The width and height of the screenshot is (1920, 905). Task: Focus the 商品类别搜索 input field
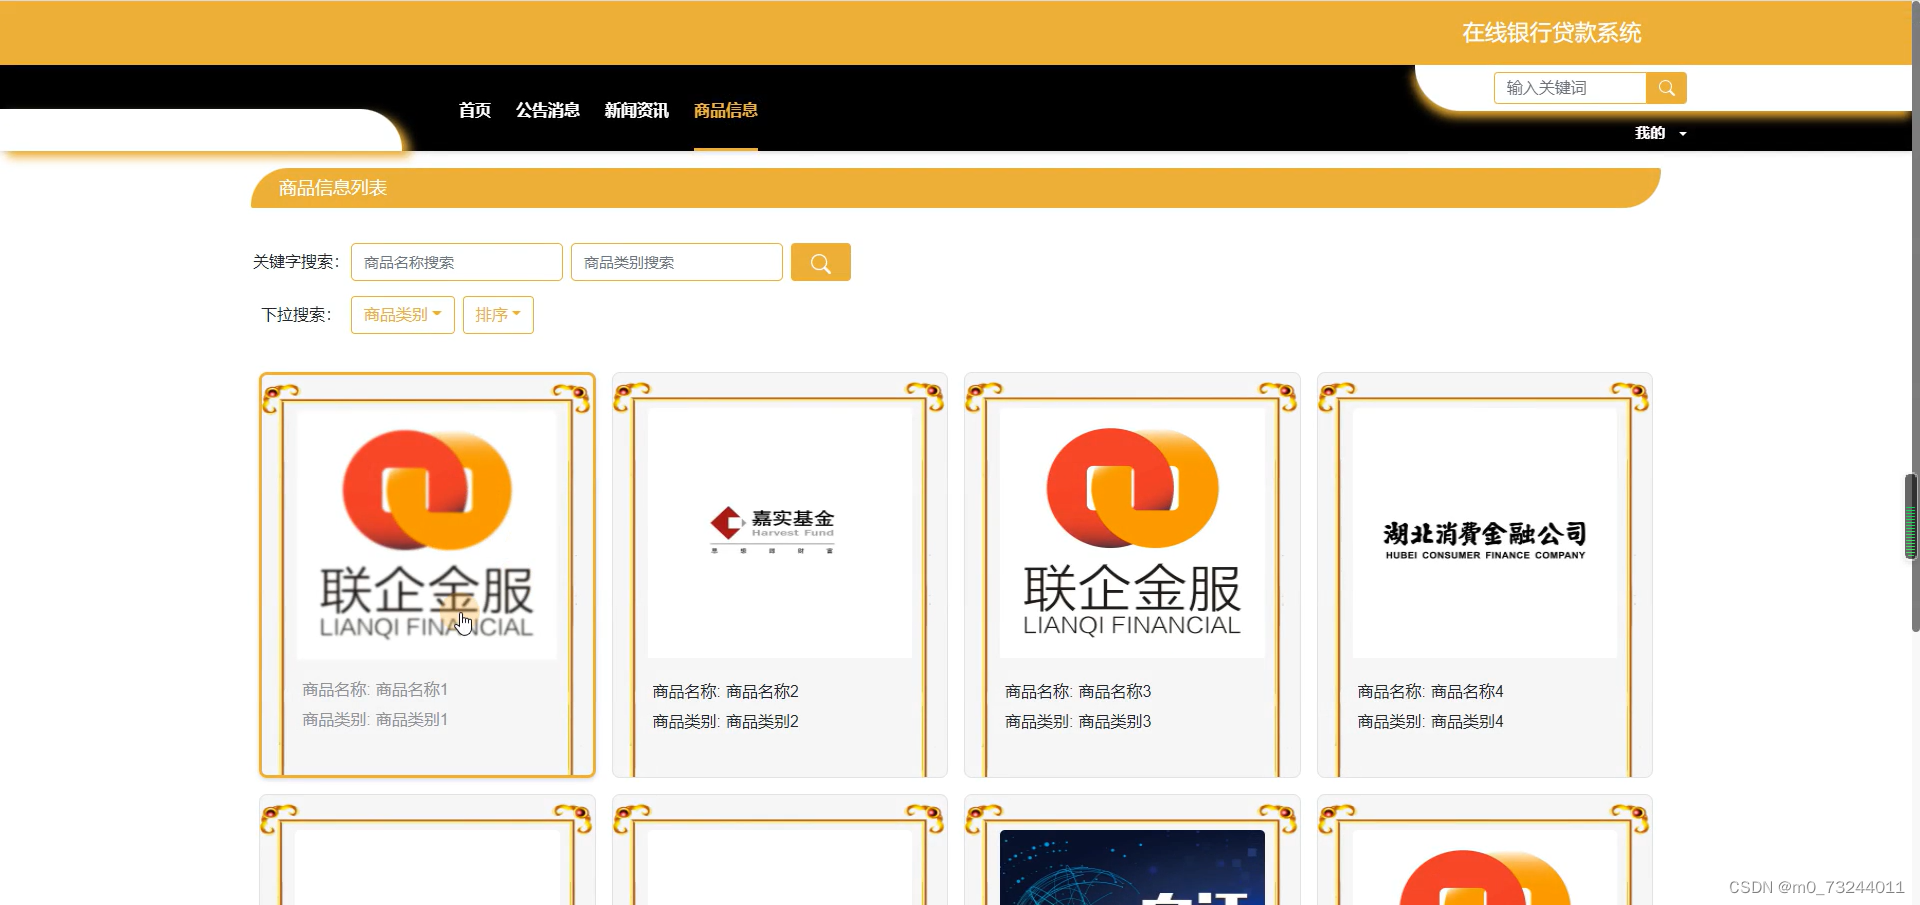click(x=677, y=262)
